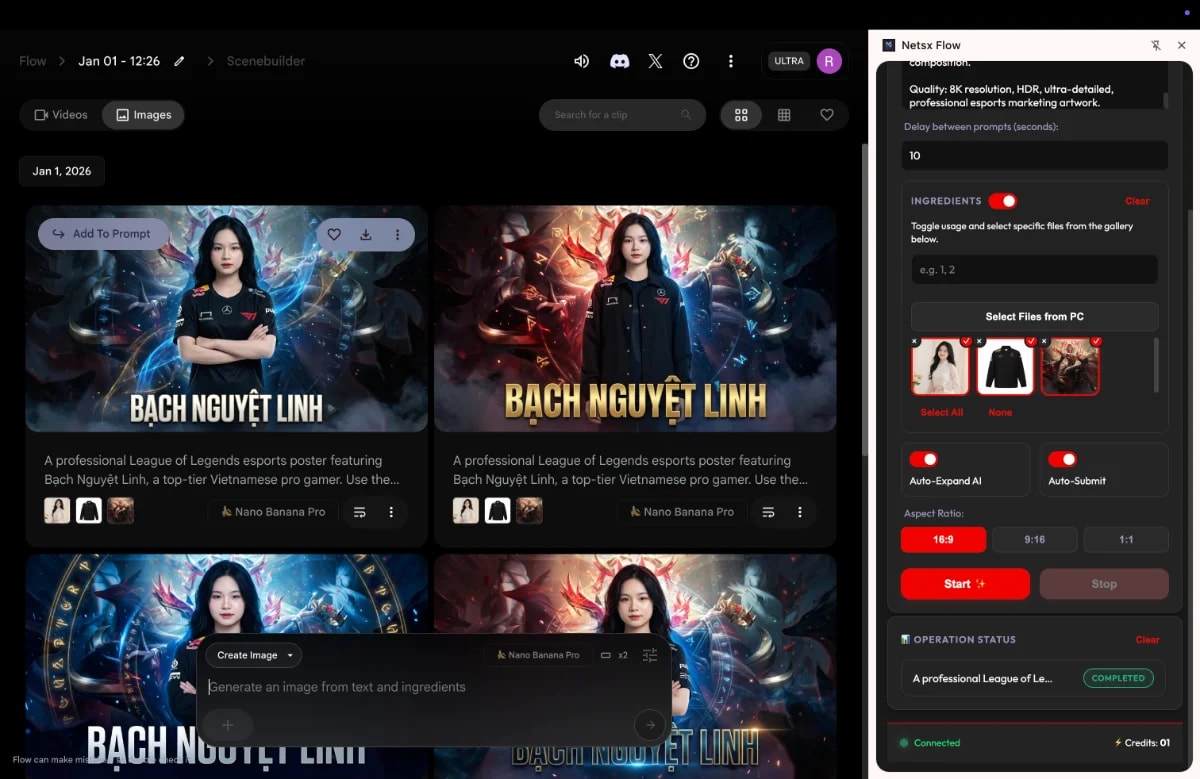This screenshot has width=1200, height=779.
Task: Click the pencil icon to rename project
Action: pyautogui.click(x=179, y=61)
